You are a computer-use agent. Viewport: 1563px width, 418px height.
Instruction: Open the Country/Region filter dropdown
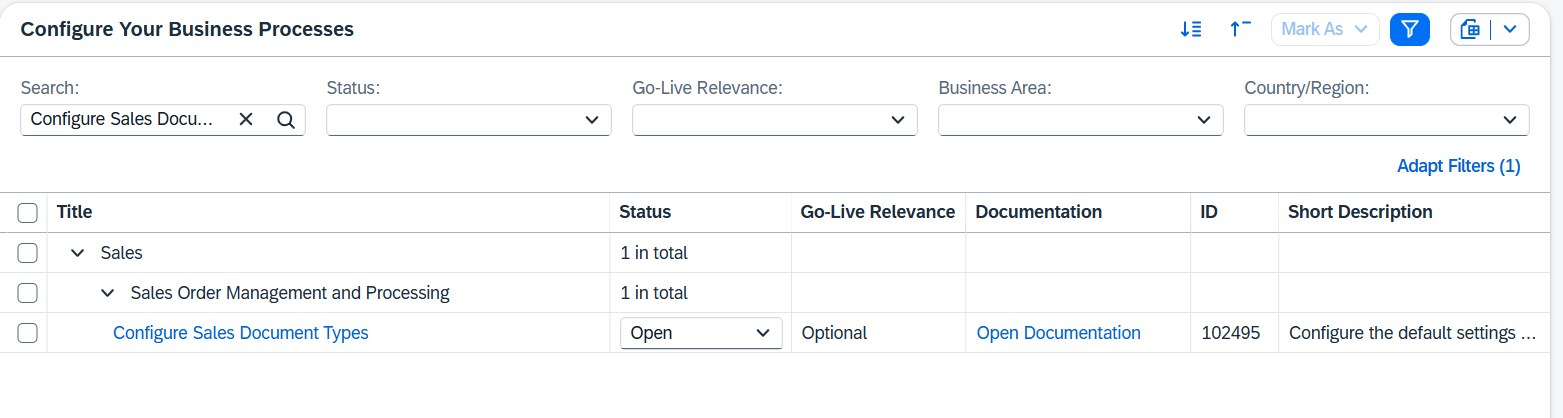coord(1508,120)
